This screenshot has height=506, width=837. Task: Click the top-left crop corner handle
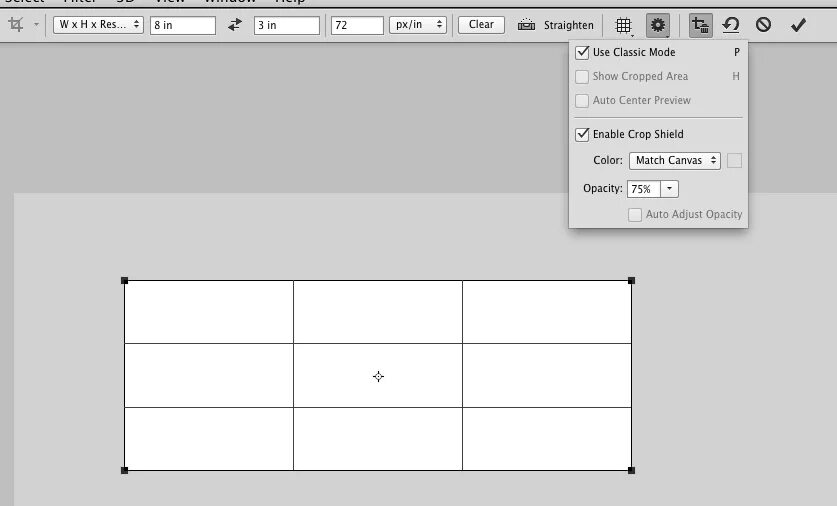coord(124,280)
